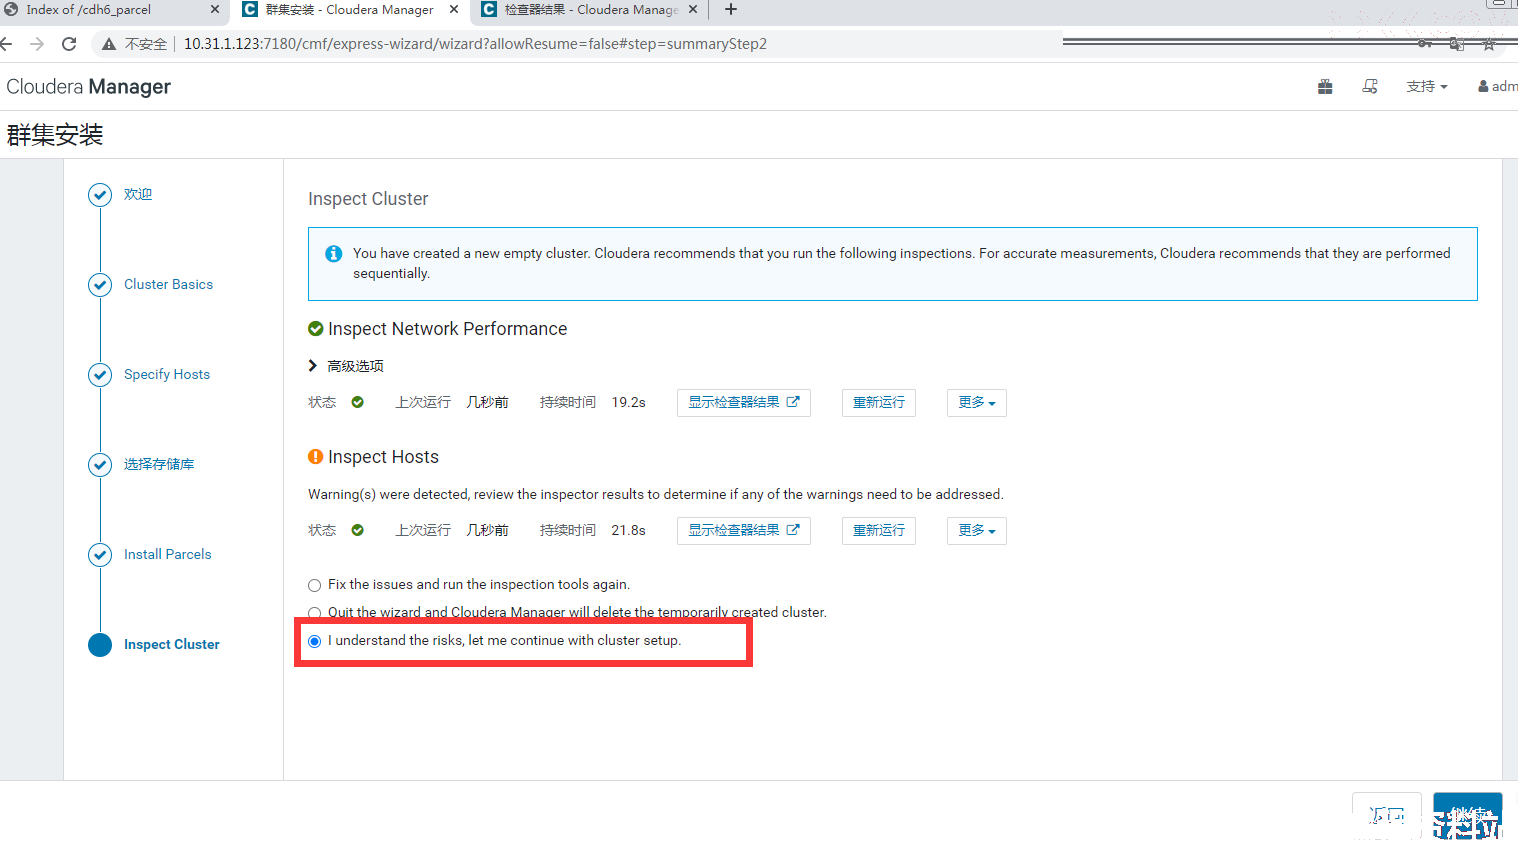Viewport: 1518px width, 843px height.
Task: Click the blue info icon in the notice
Action: pos(334,254)
